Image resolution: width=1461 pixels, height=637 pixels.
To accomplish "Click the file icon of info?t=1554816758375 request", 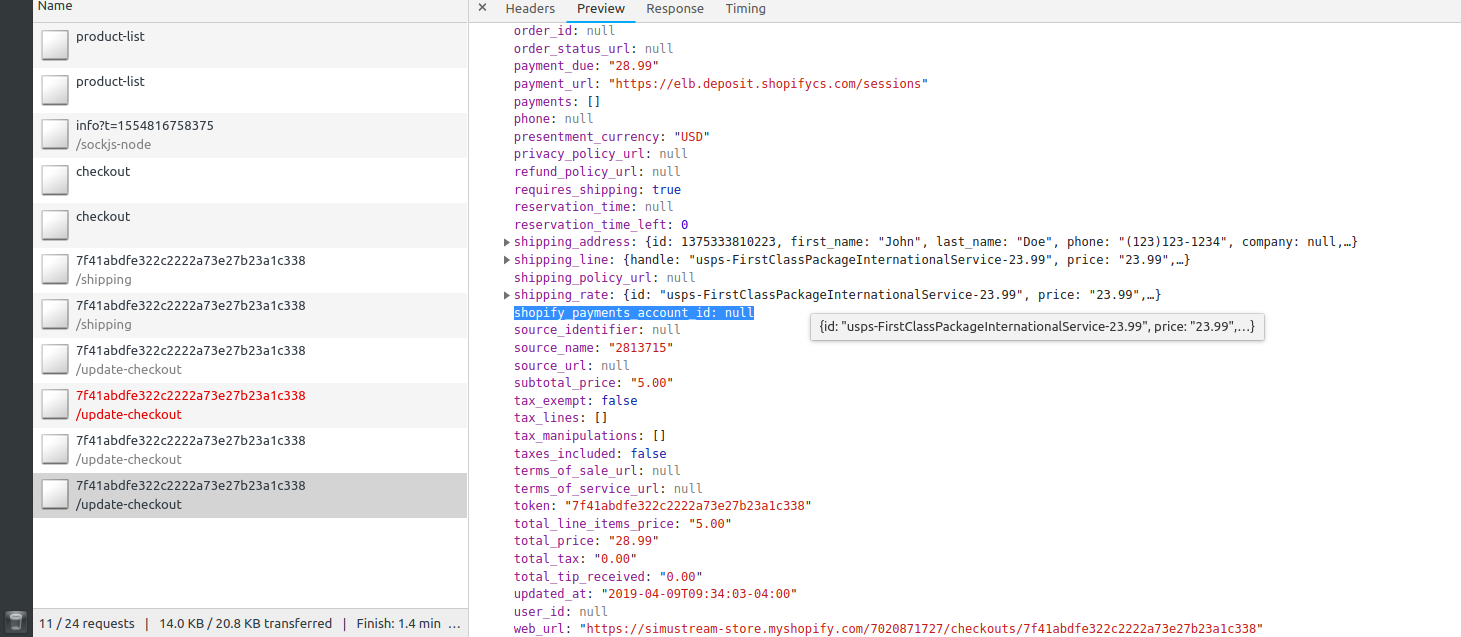I will tap(54, 135).
